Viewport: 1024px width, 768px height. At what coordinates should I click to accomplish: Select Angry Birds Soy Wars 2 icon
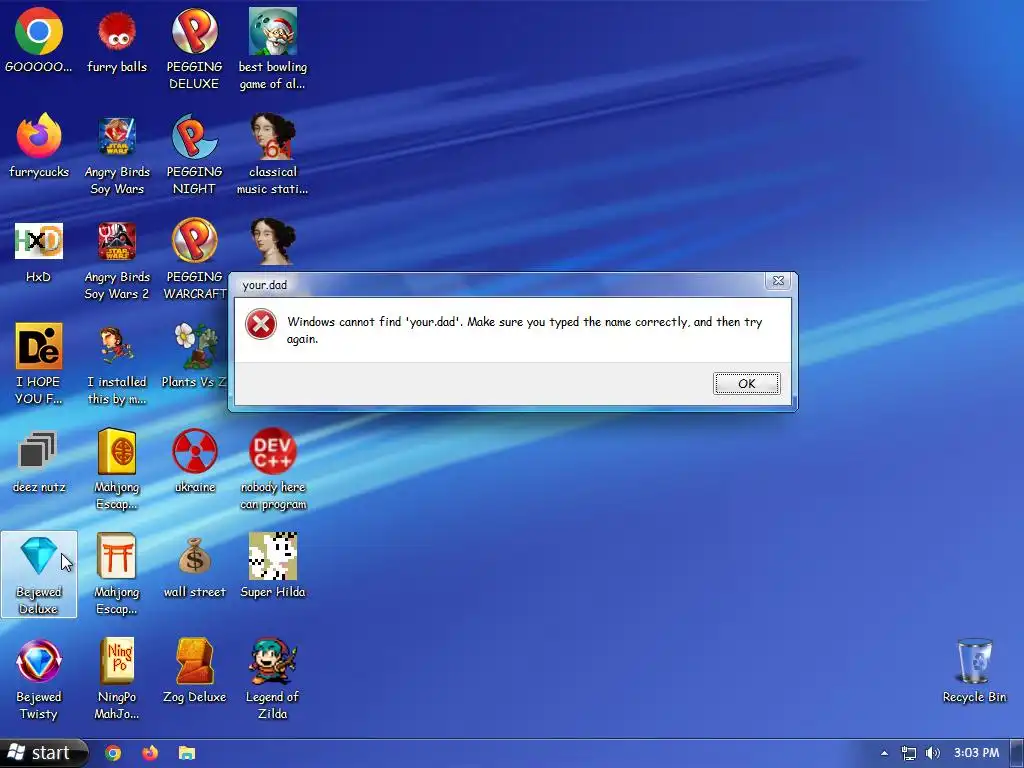pos(117,260)
